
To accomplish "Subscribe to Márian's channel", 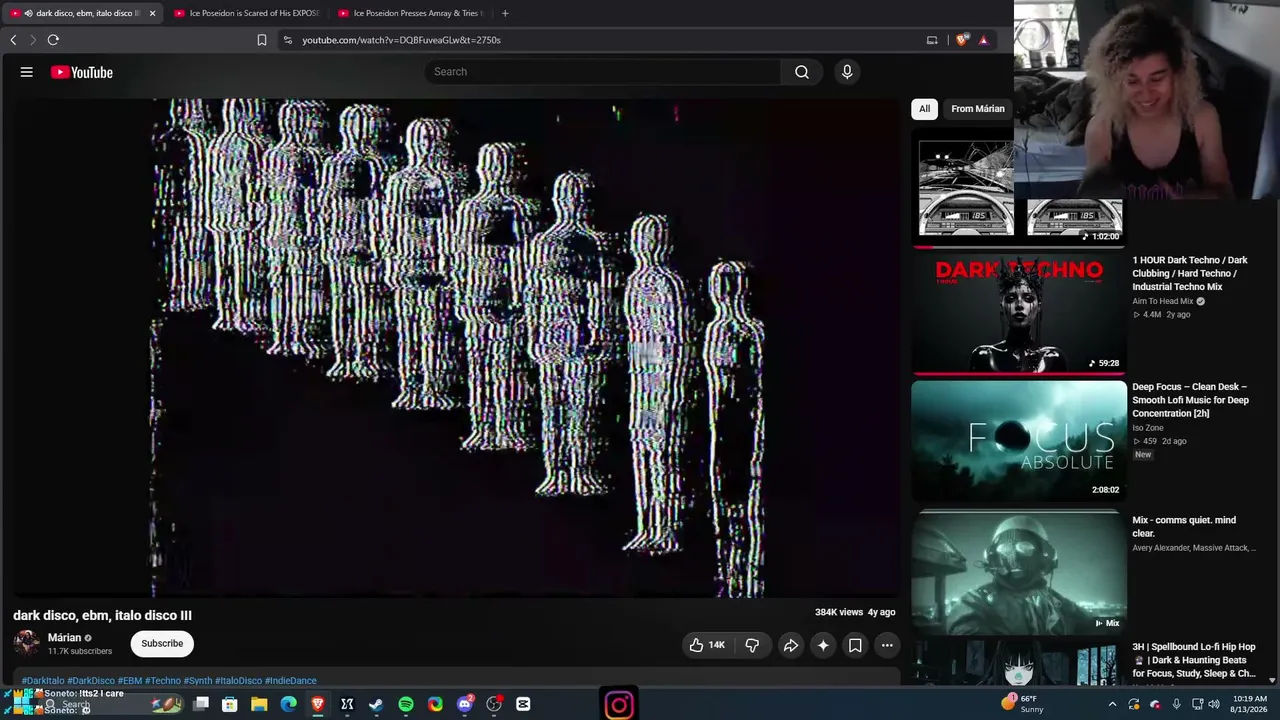I will click(162, 643).
